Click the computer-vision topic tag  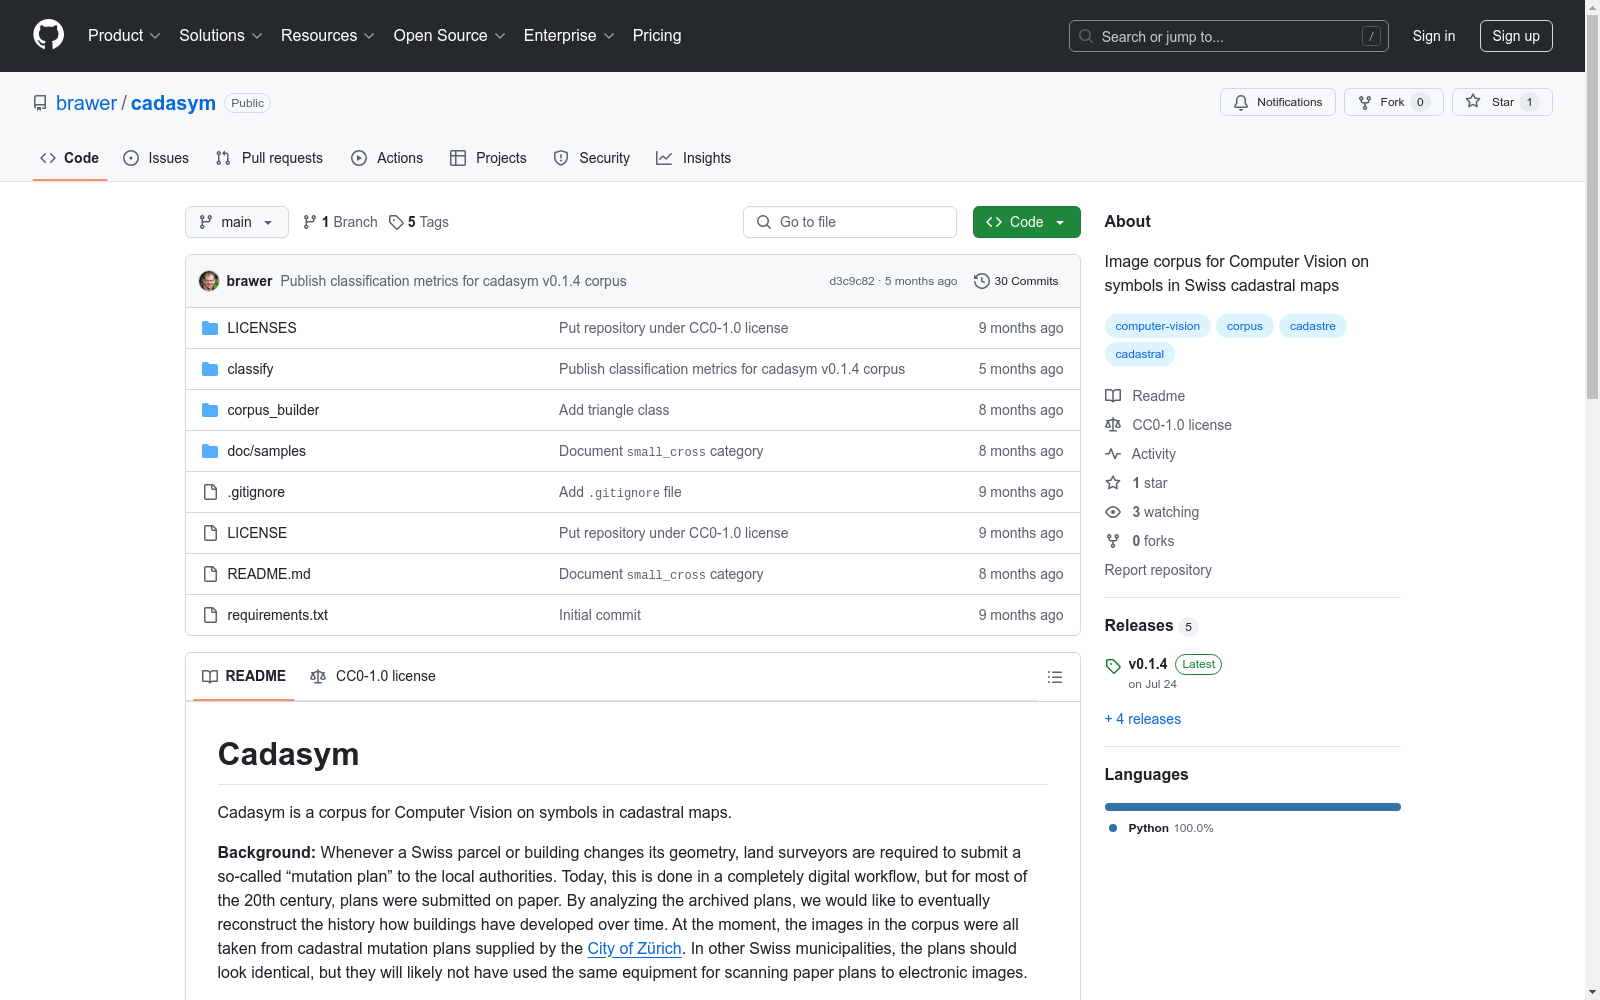click(x=1158, y=326)
